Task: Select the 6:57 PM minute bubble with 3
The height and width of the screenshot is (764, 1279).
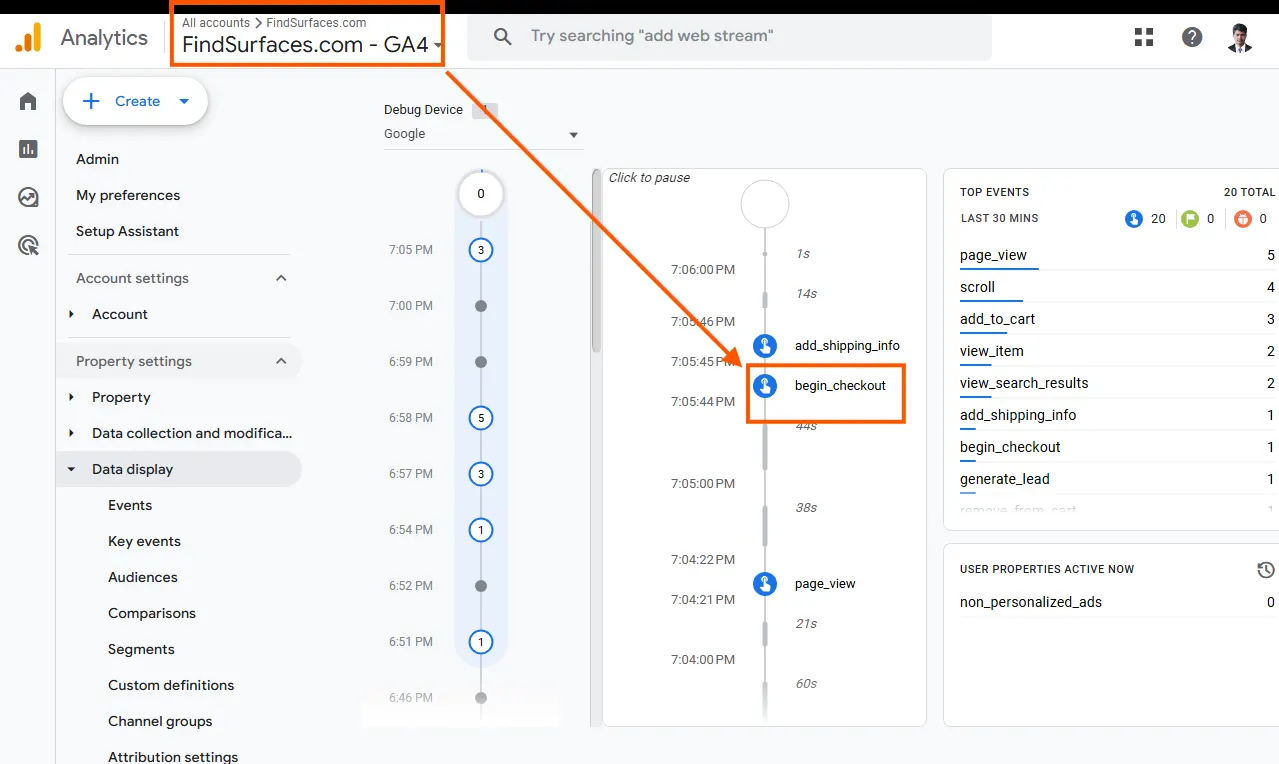Action: 481,474
